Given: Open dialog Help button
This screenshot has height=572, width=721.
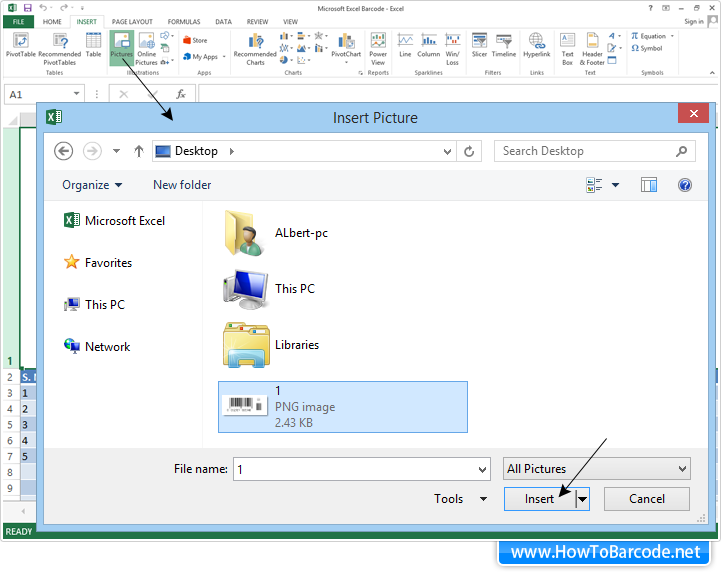Looking at the screenshot, I should [x=685, y=185].
